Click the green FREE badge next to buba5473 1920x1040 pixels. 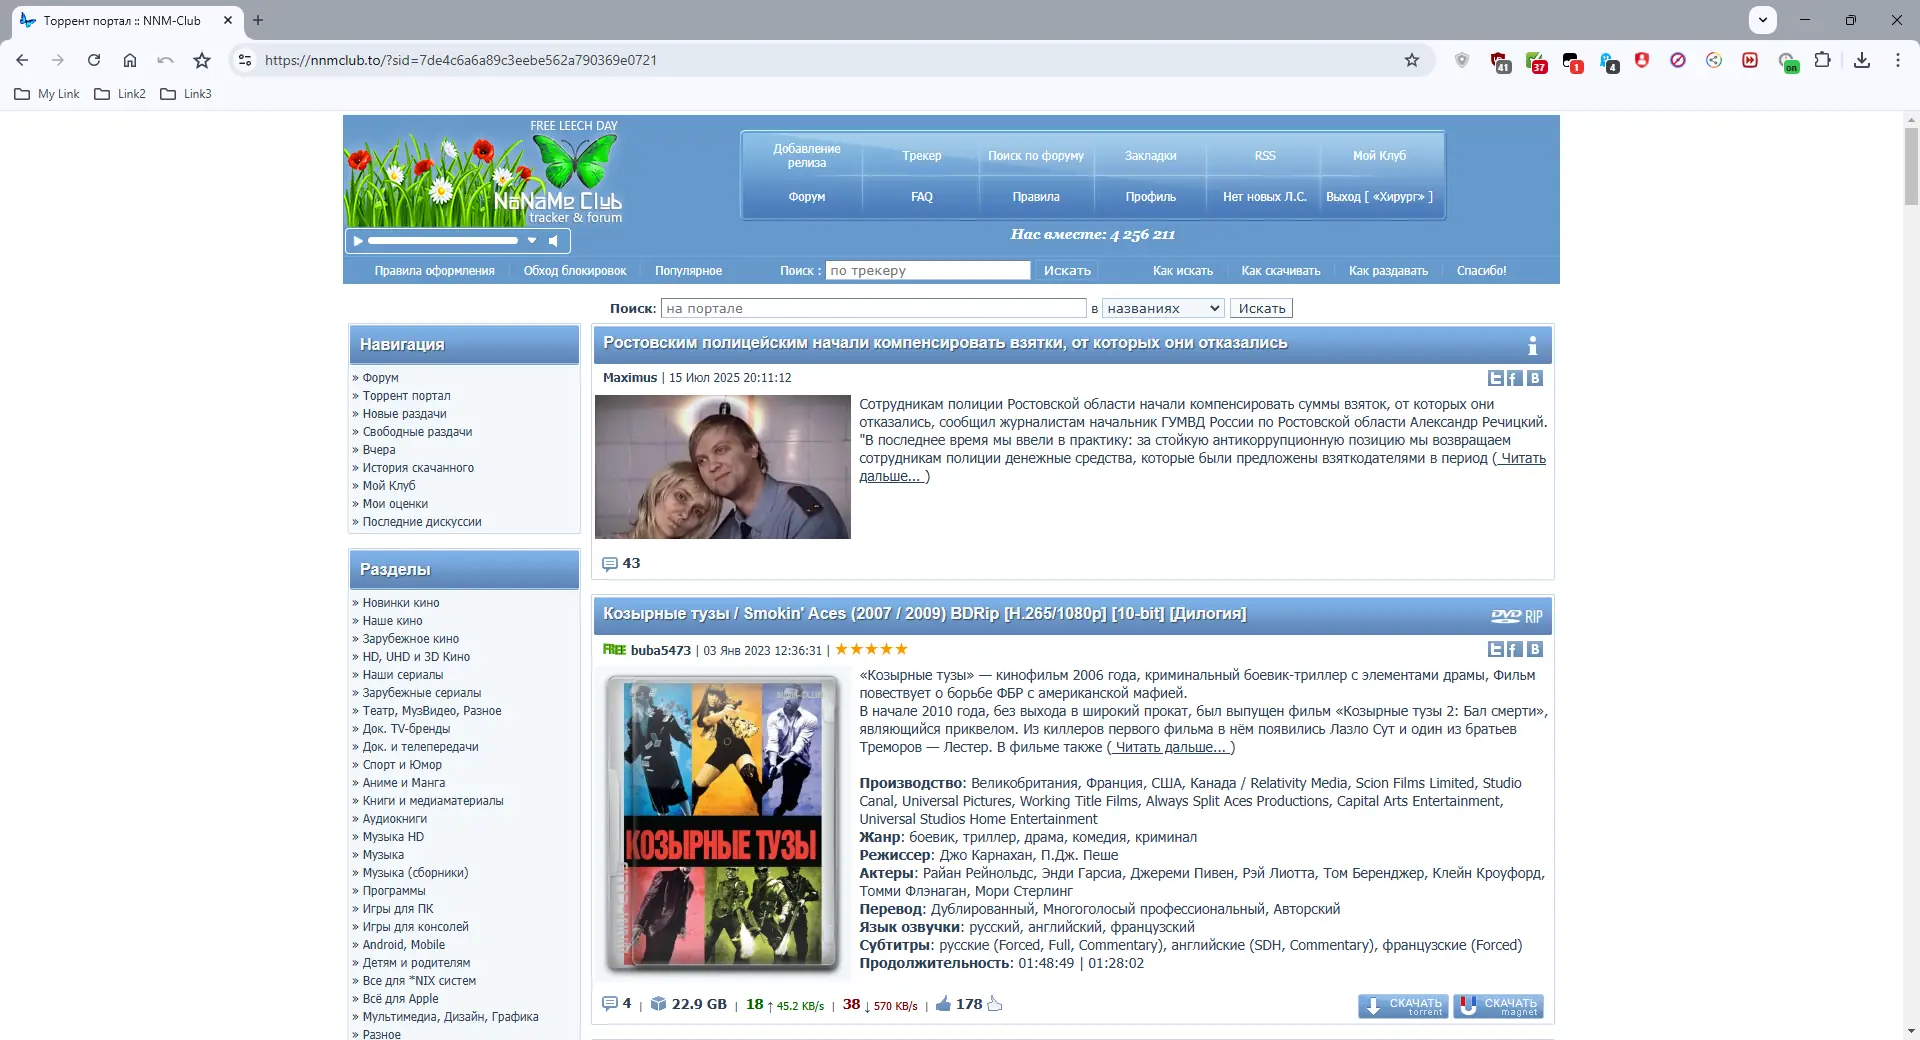pyautogui.click(x=613, y=649)
